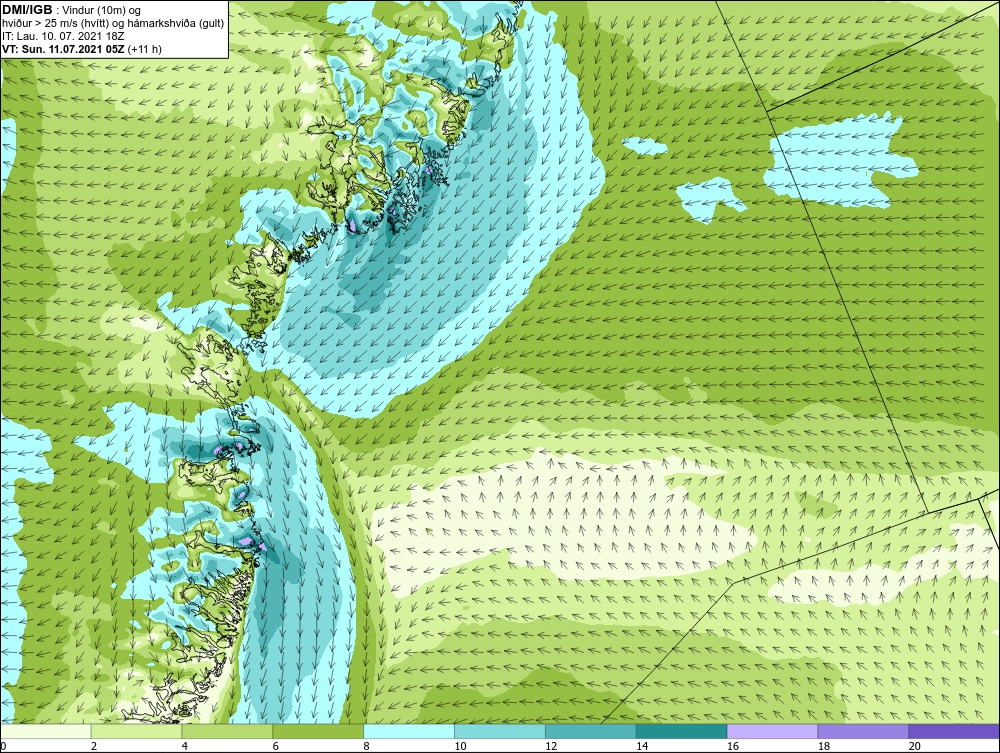Click the legend scale label '6'
This screenshot has width=1000, height=753.
pyautogui.click(x=276, y=746)
